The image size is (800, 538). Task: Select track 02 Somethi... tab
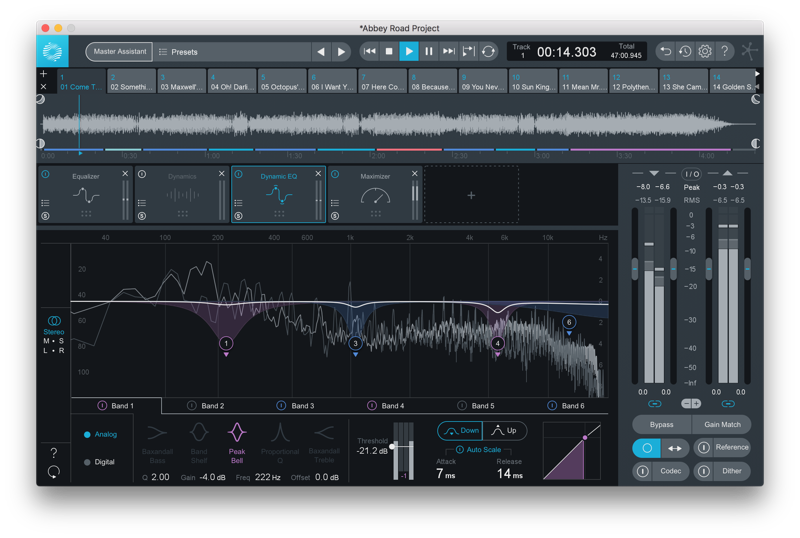pos(131,81)
